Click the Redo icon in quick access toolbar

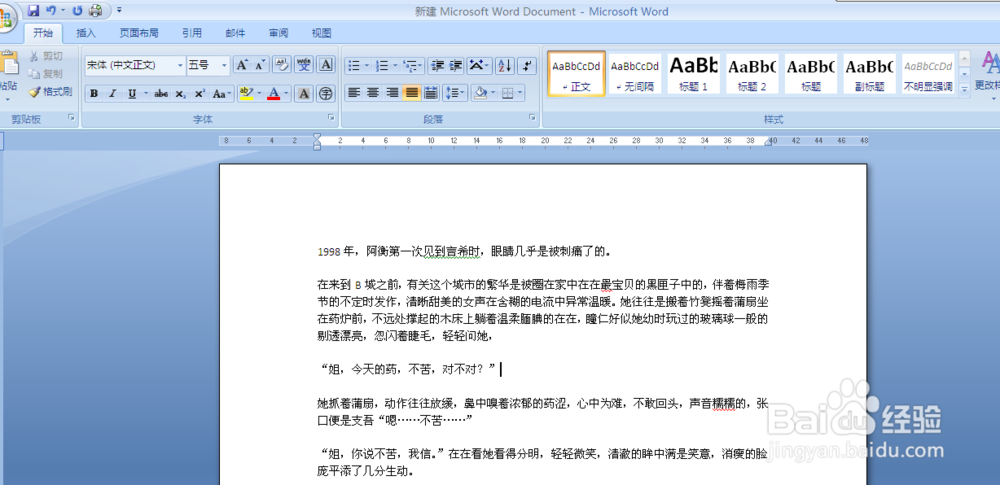[x=77, y=10]
